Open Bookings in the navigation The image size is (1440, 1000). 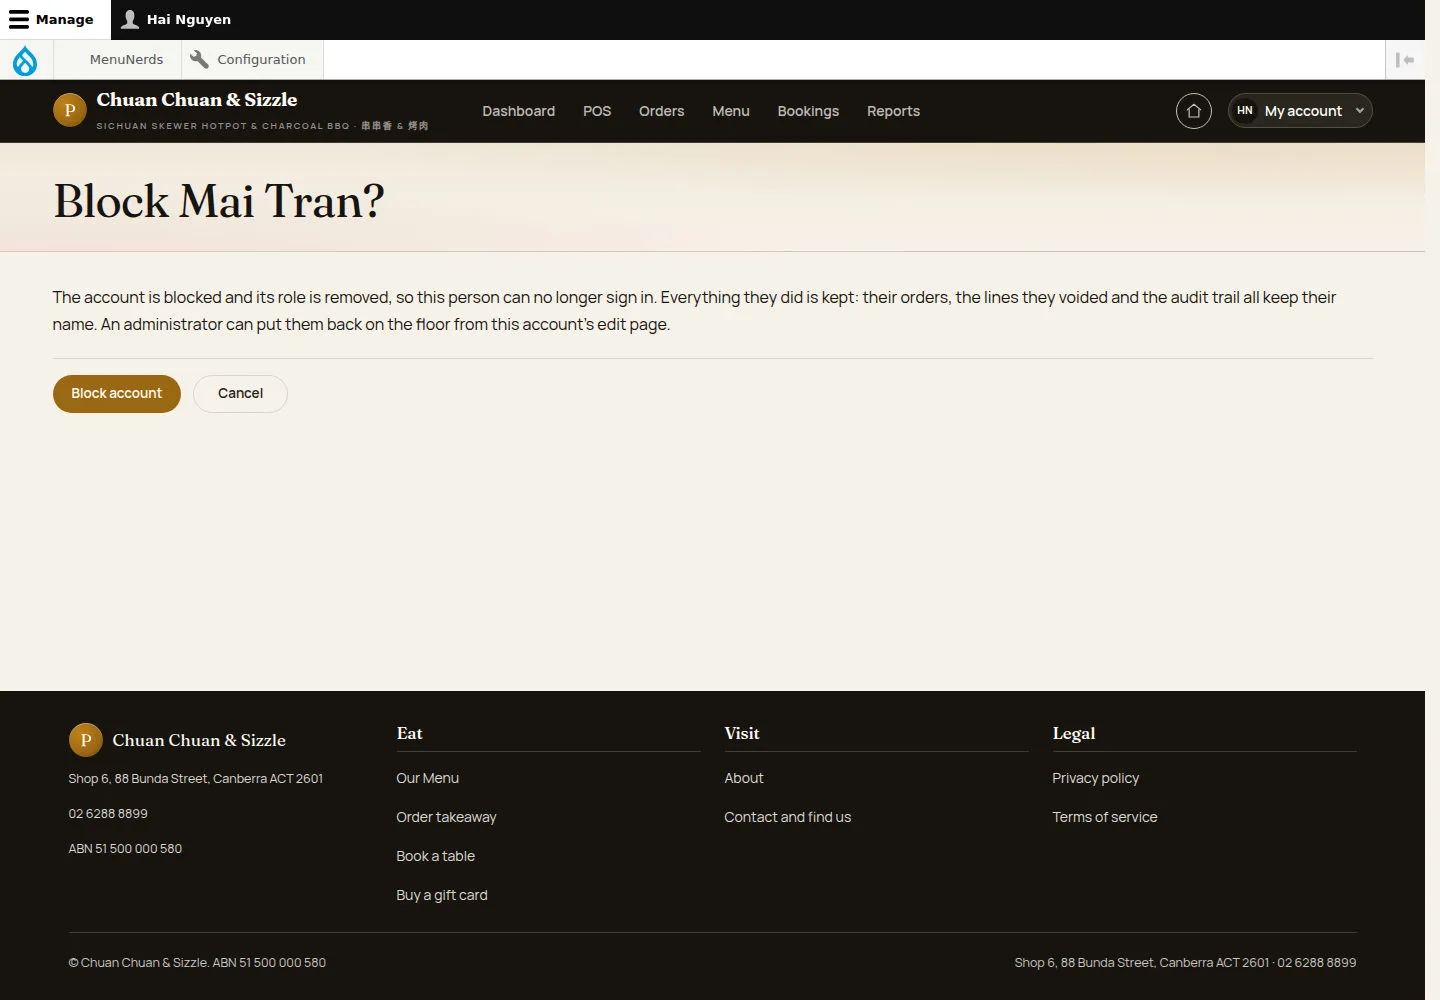coord(808,111)
